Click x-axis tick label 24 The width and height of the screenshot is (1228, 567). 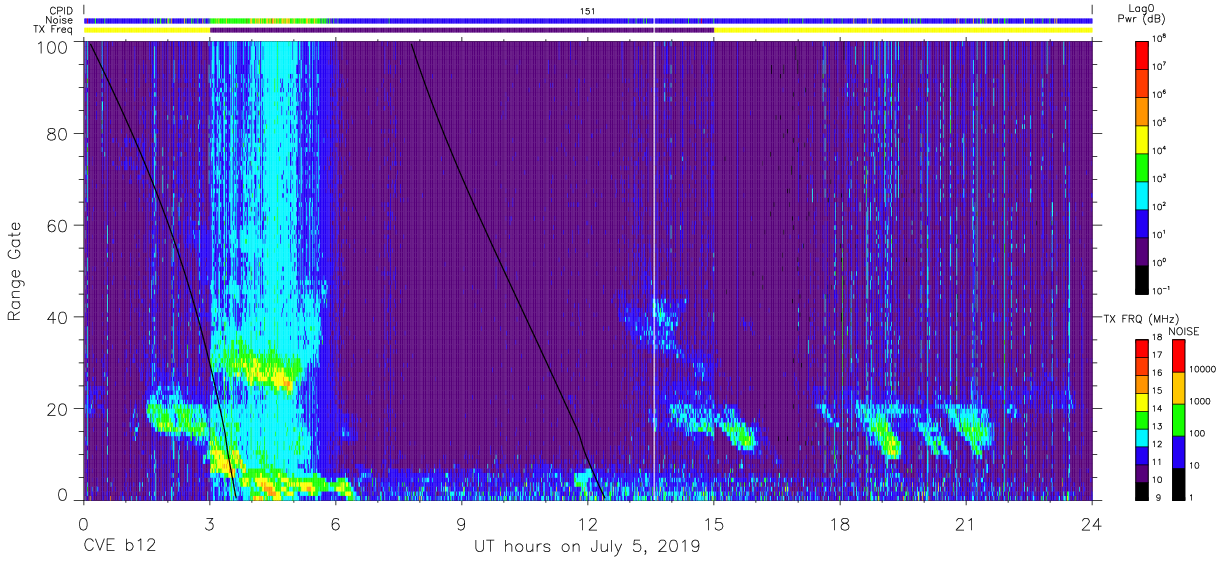1092,523
